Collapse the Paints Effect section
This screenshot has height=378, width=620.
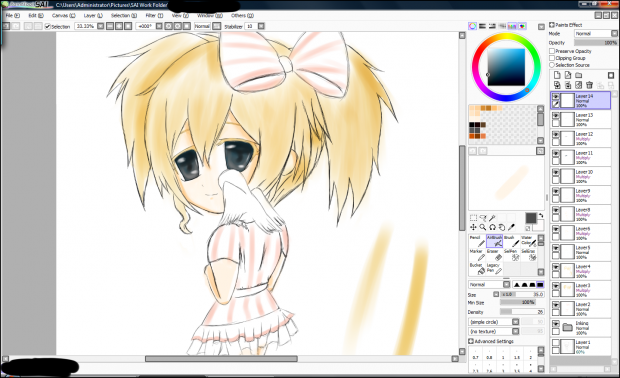pyautogui.click(x=552, y=25)
